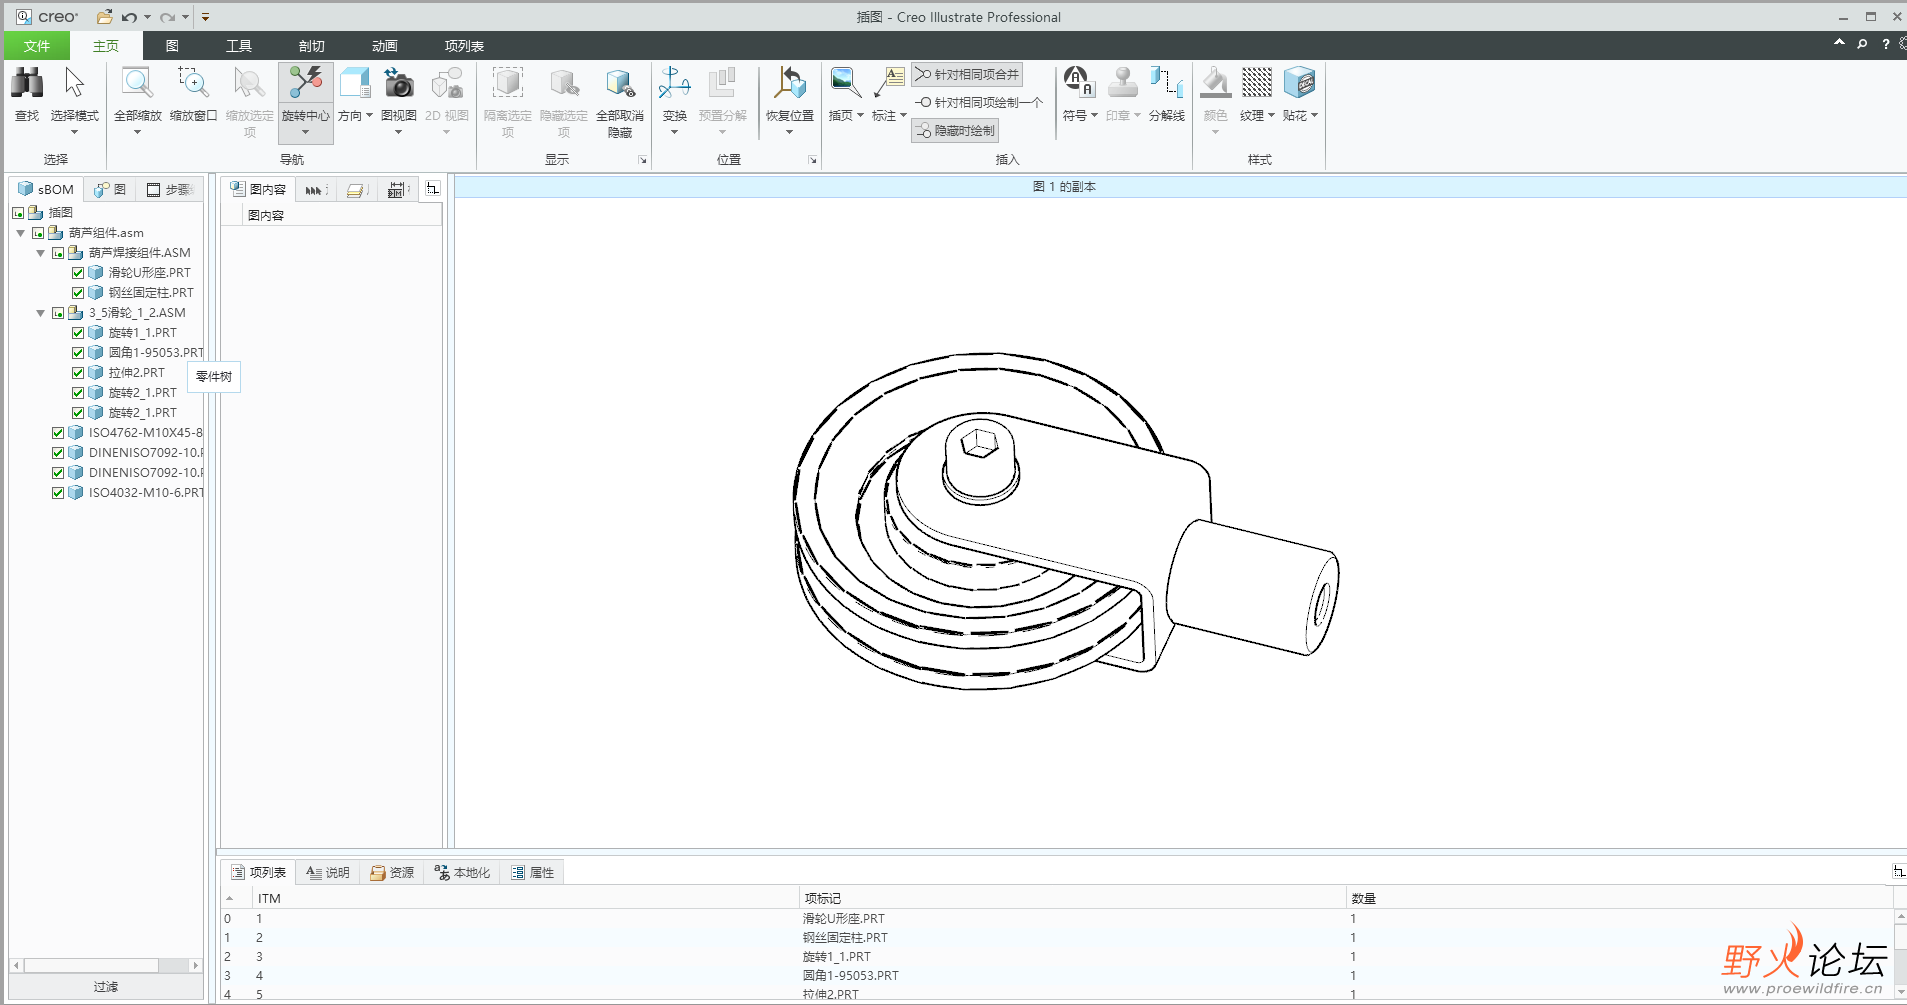Select the 分解线 explode line tool
The width and height of the screenshot is (1907, 1005).
pyautogui.click(x=1166, y=84)
